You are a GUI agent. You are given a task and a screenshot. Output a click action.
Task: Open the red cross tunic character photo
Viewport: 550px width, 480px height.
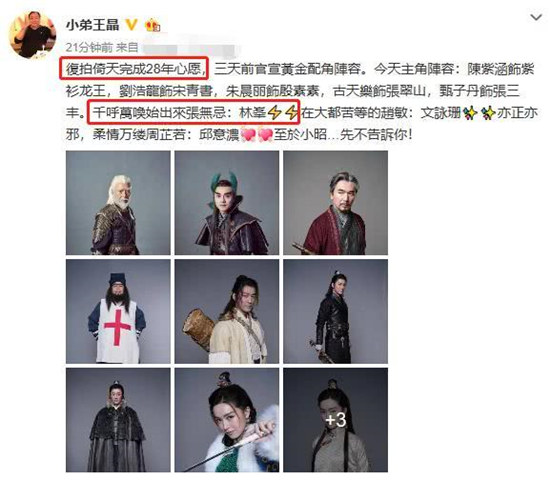pos(118,312)
